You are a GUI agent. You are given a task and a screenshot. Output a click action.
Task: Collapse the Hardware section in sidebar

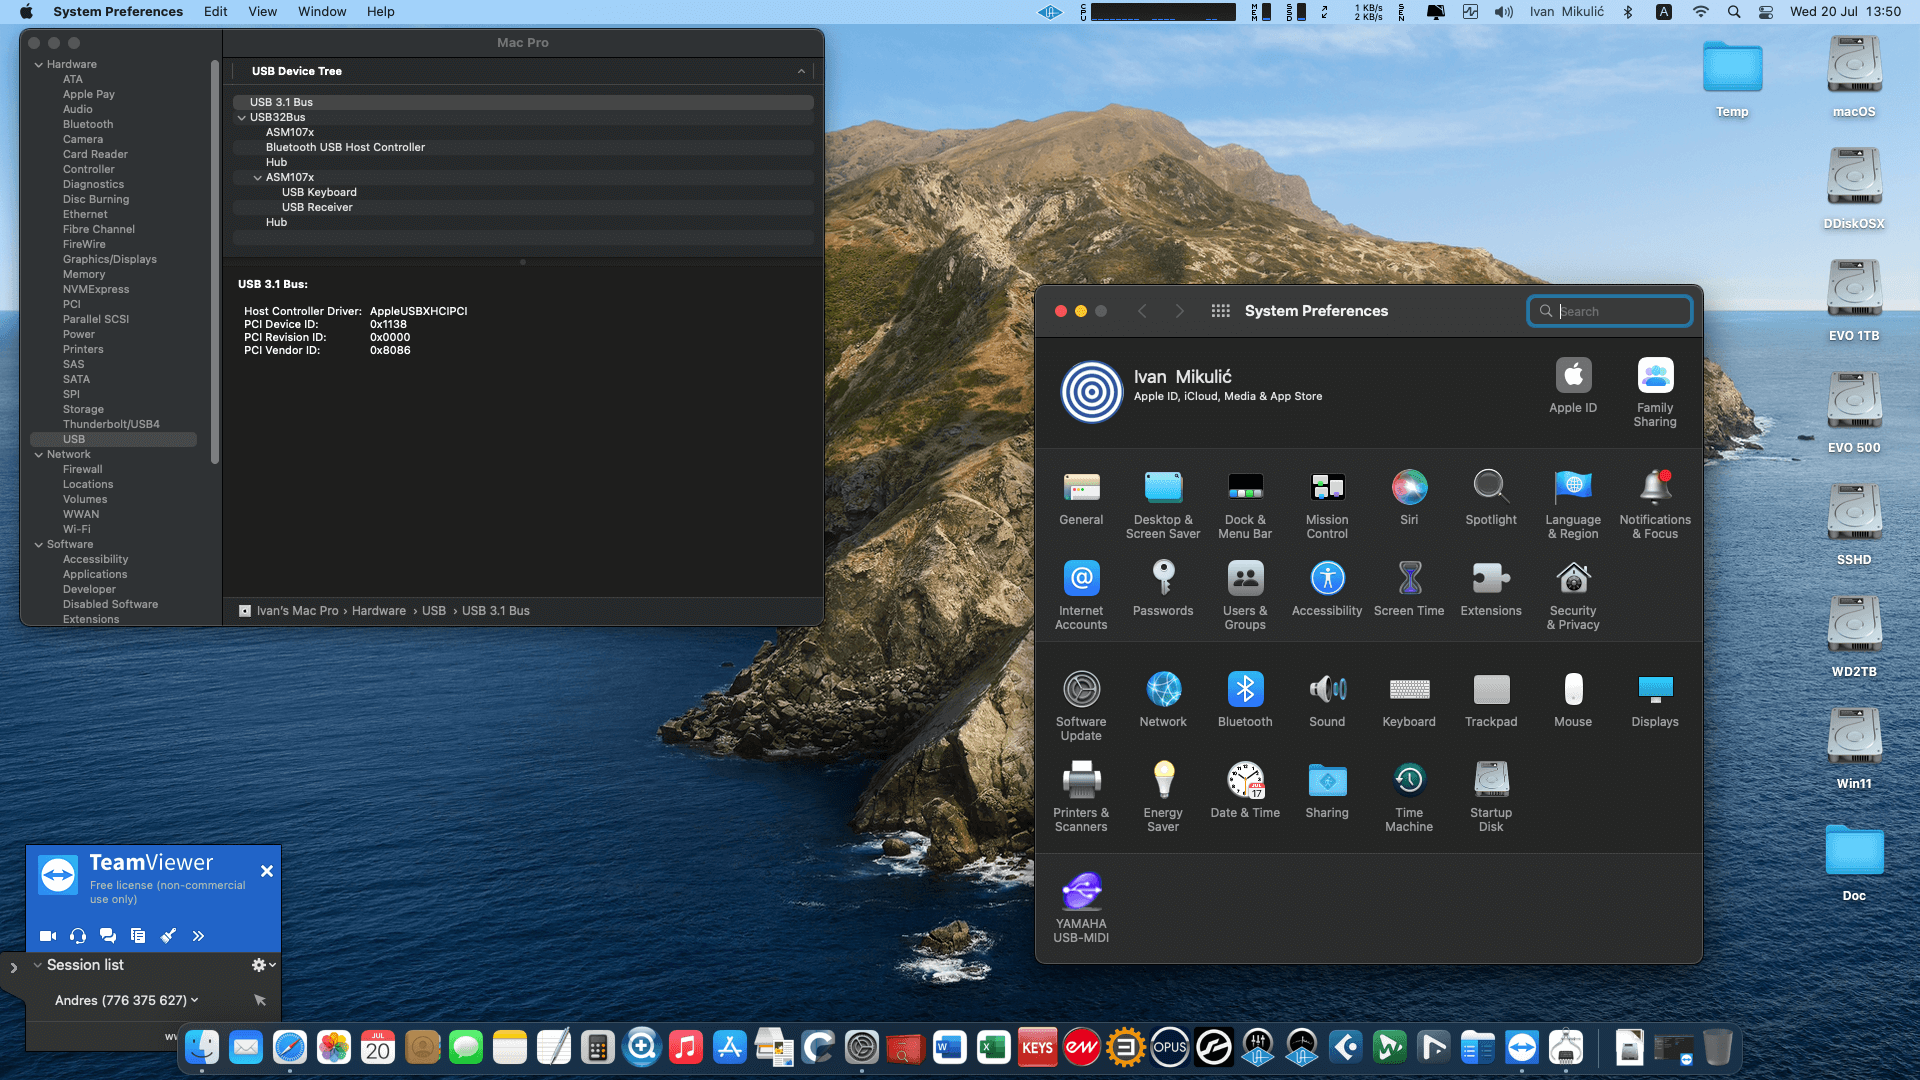pyautogui.click(x=39, y=64)
